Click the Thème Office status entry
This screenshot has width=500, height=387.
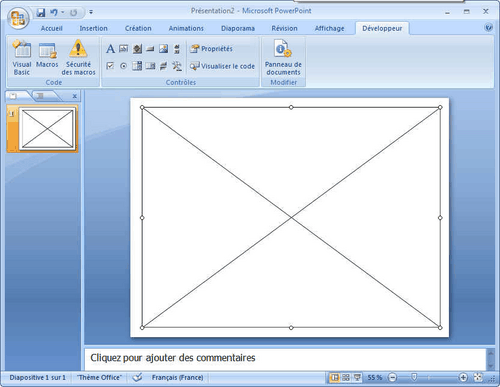click(99, 378)
